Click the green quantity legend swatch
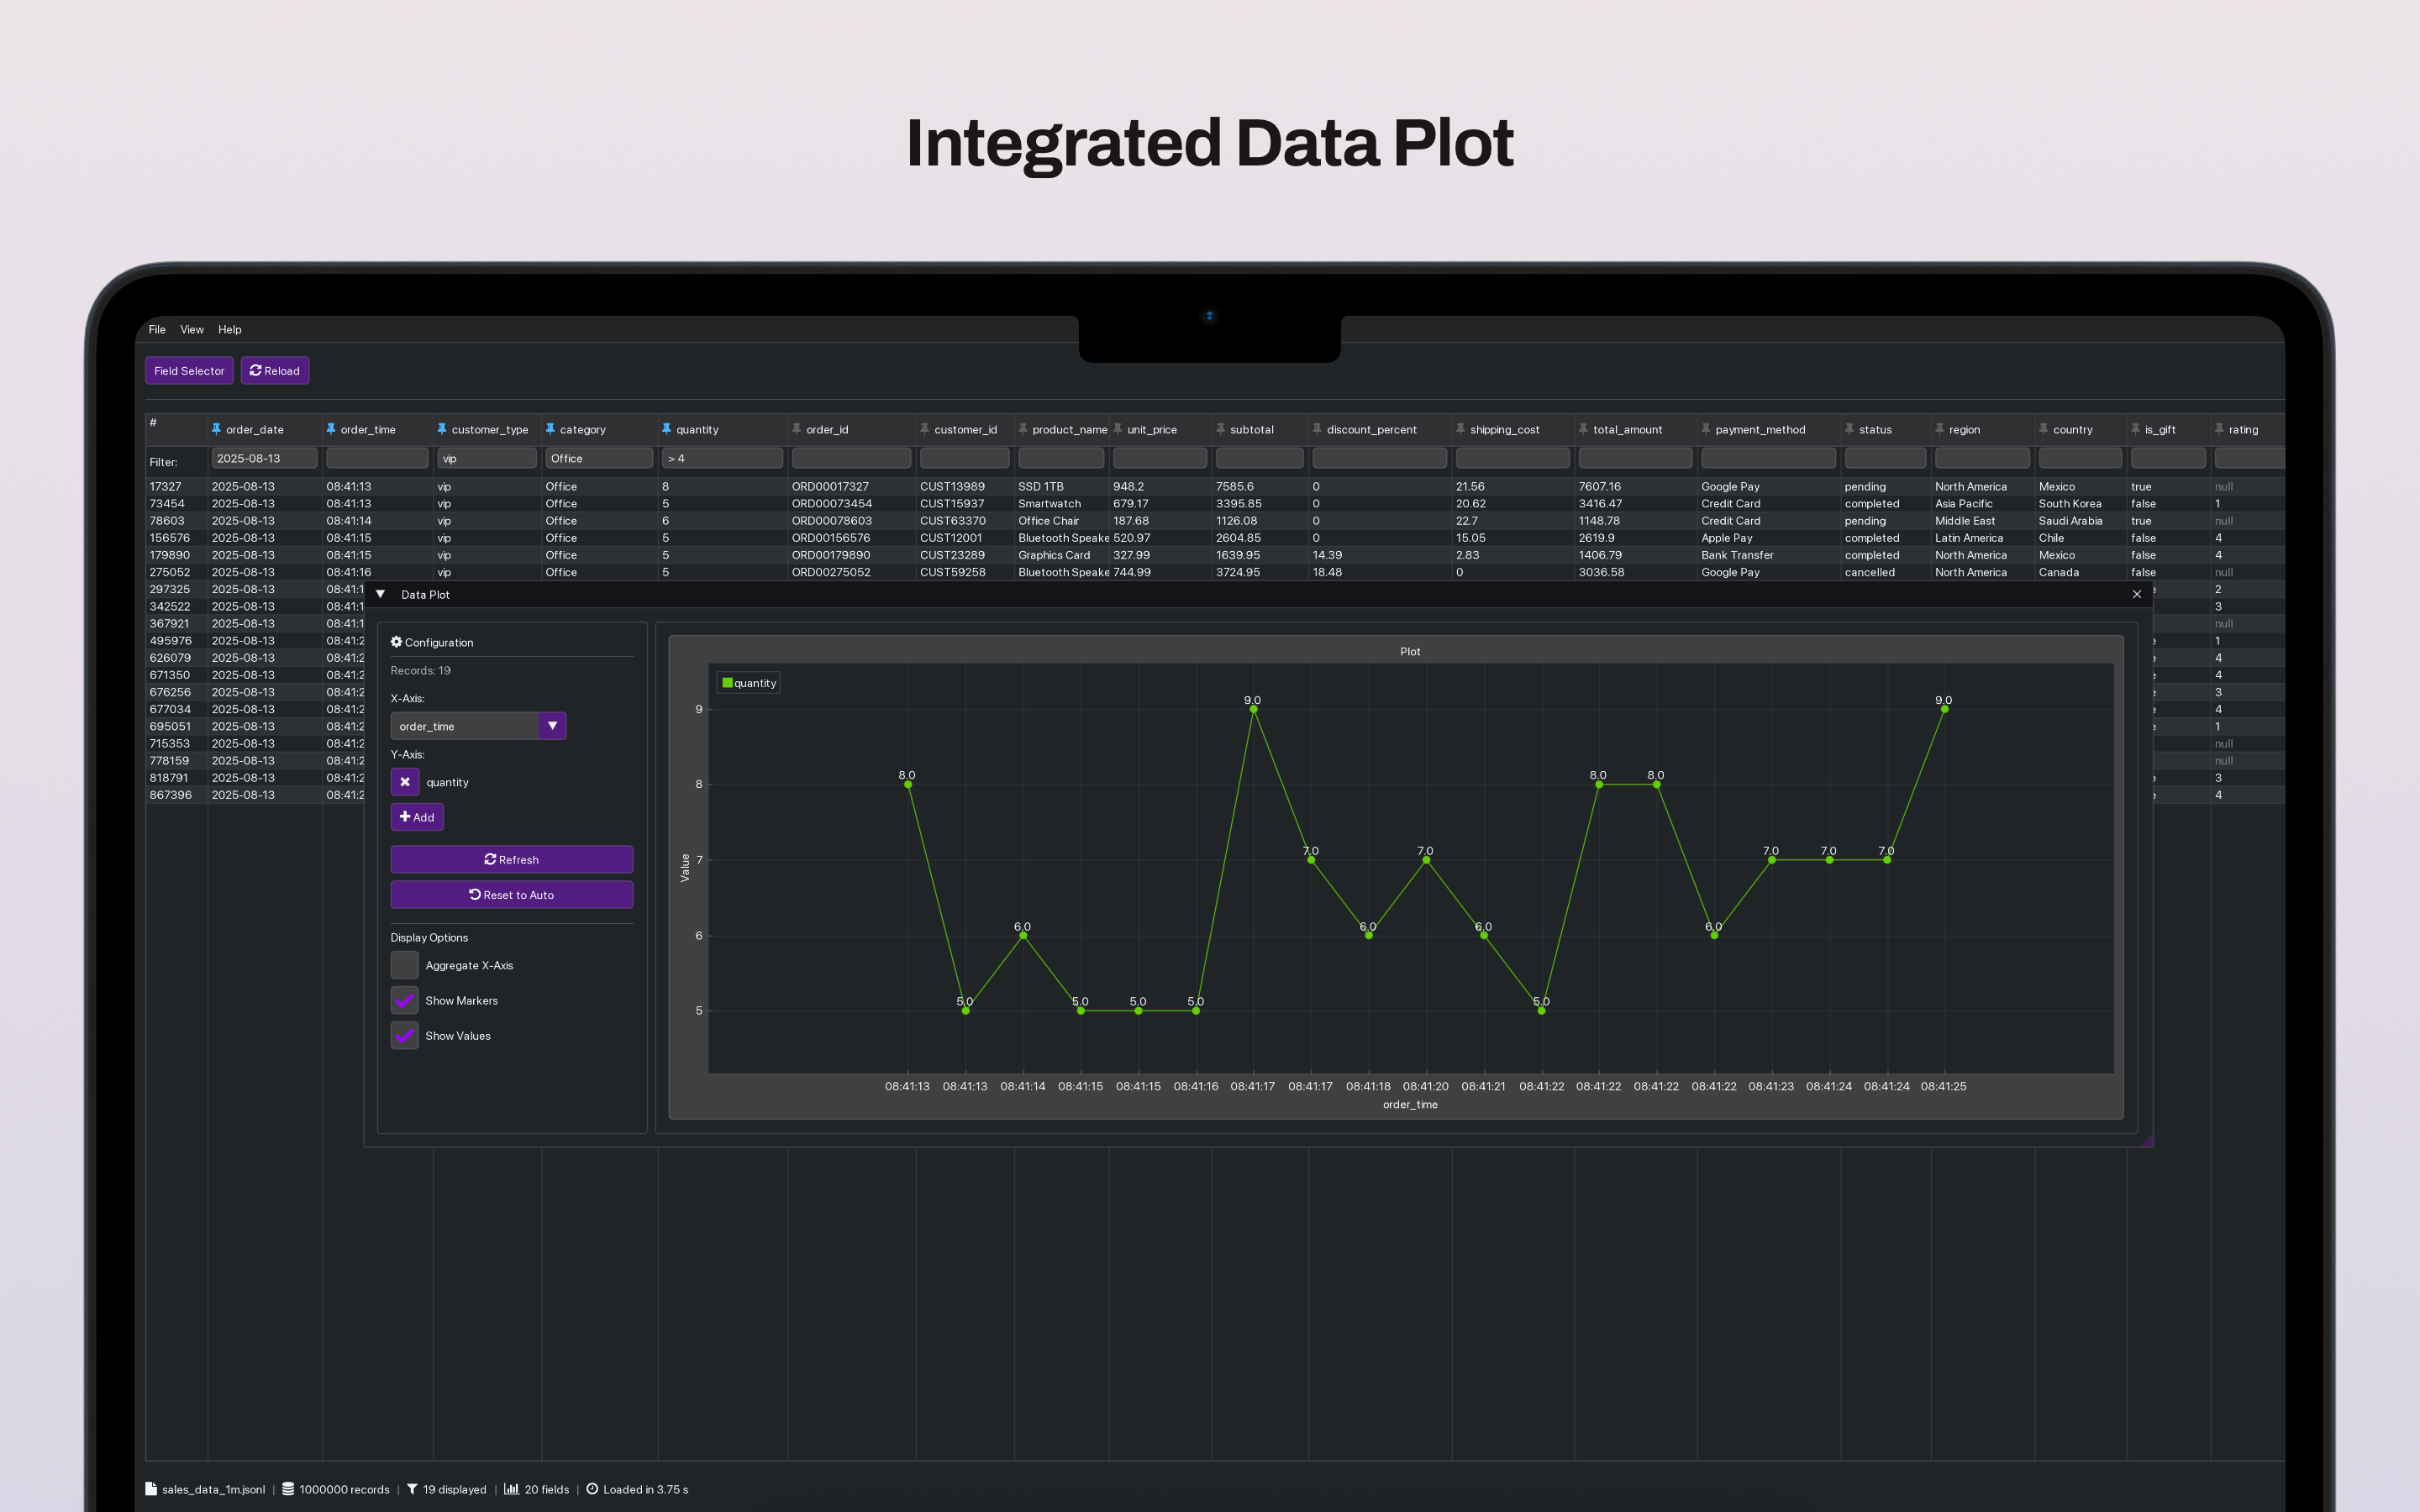The width and height of the screenshot is (2420, 1512). tap(727, 682)
